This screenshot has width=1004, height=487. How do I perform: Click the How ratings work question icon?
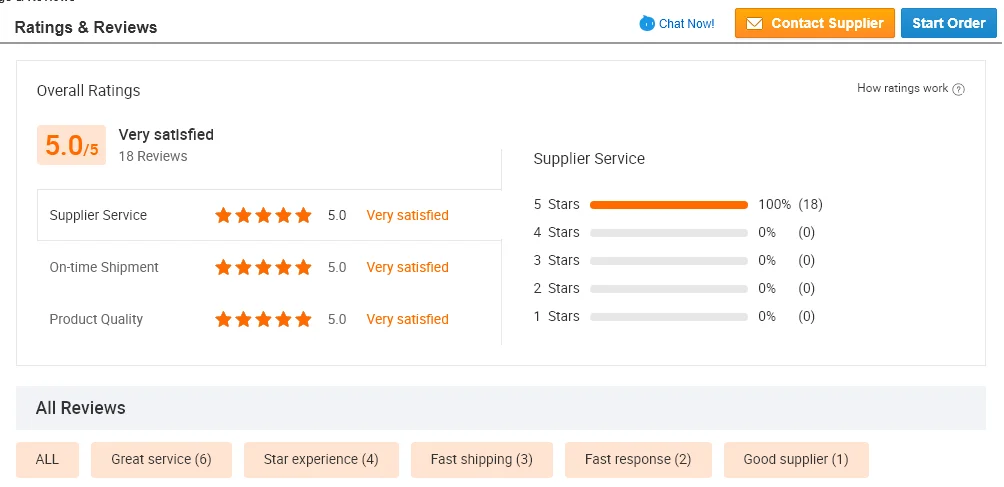point(959,89)
